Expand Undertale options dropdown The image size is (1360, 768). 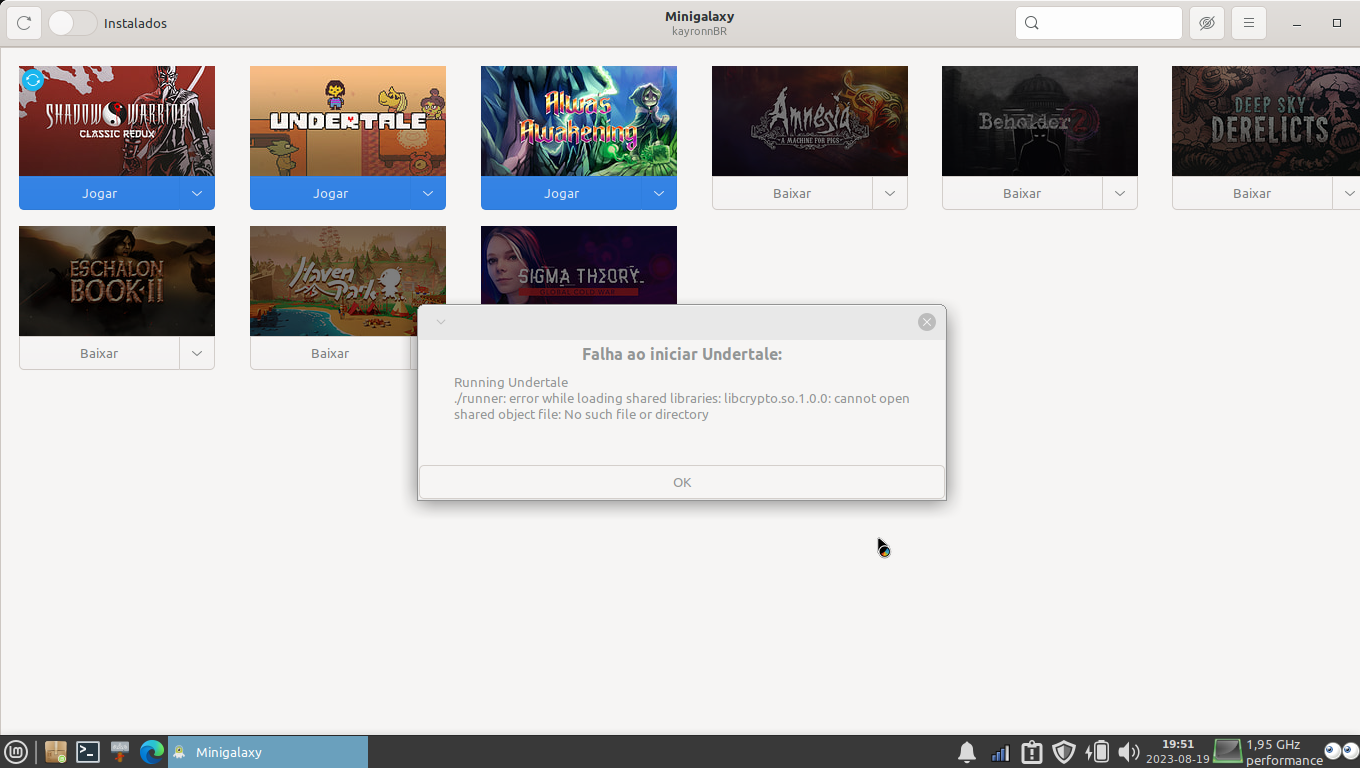[428, 193]
